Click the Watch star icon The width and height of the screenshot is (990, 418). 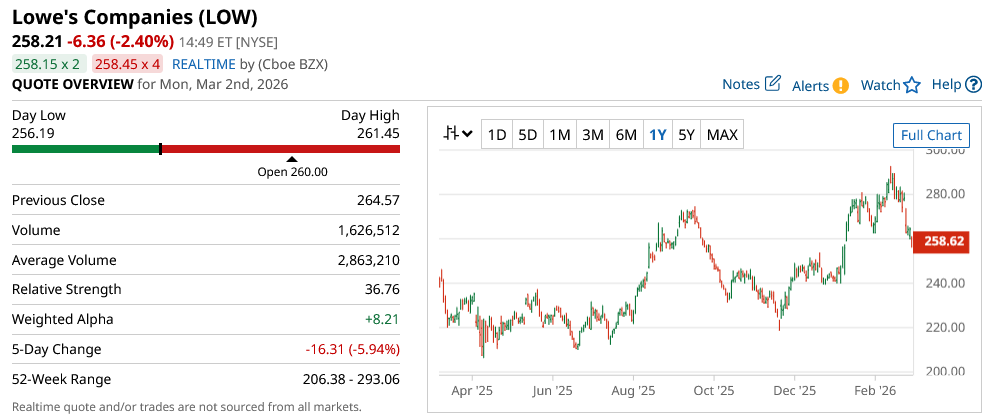pos(912,85)
